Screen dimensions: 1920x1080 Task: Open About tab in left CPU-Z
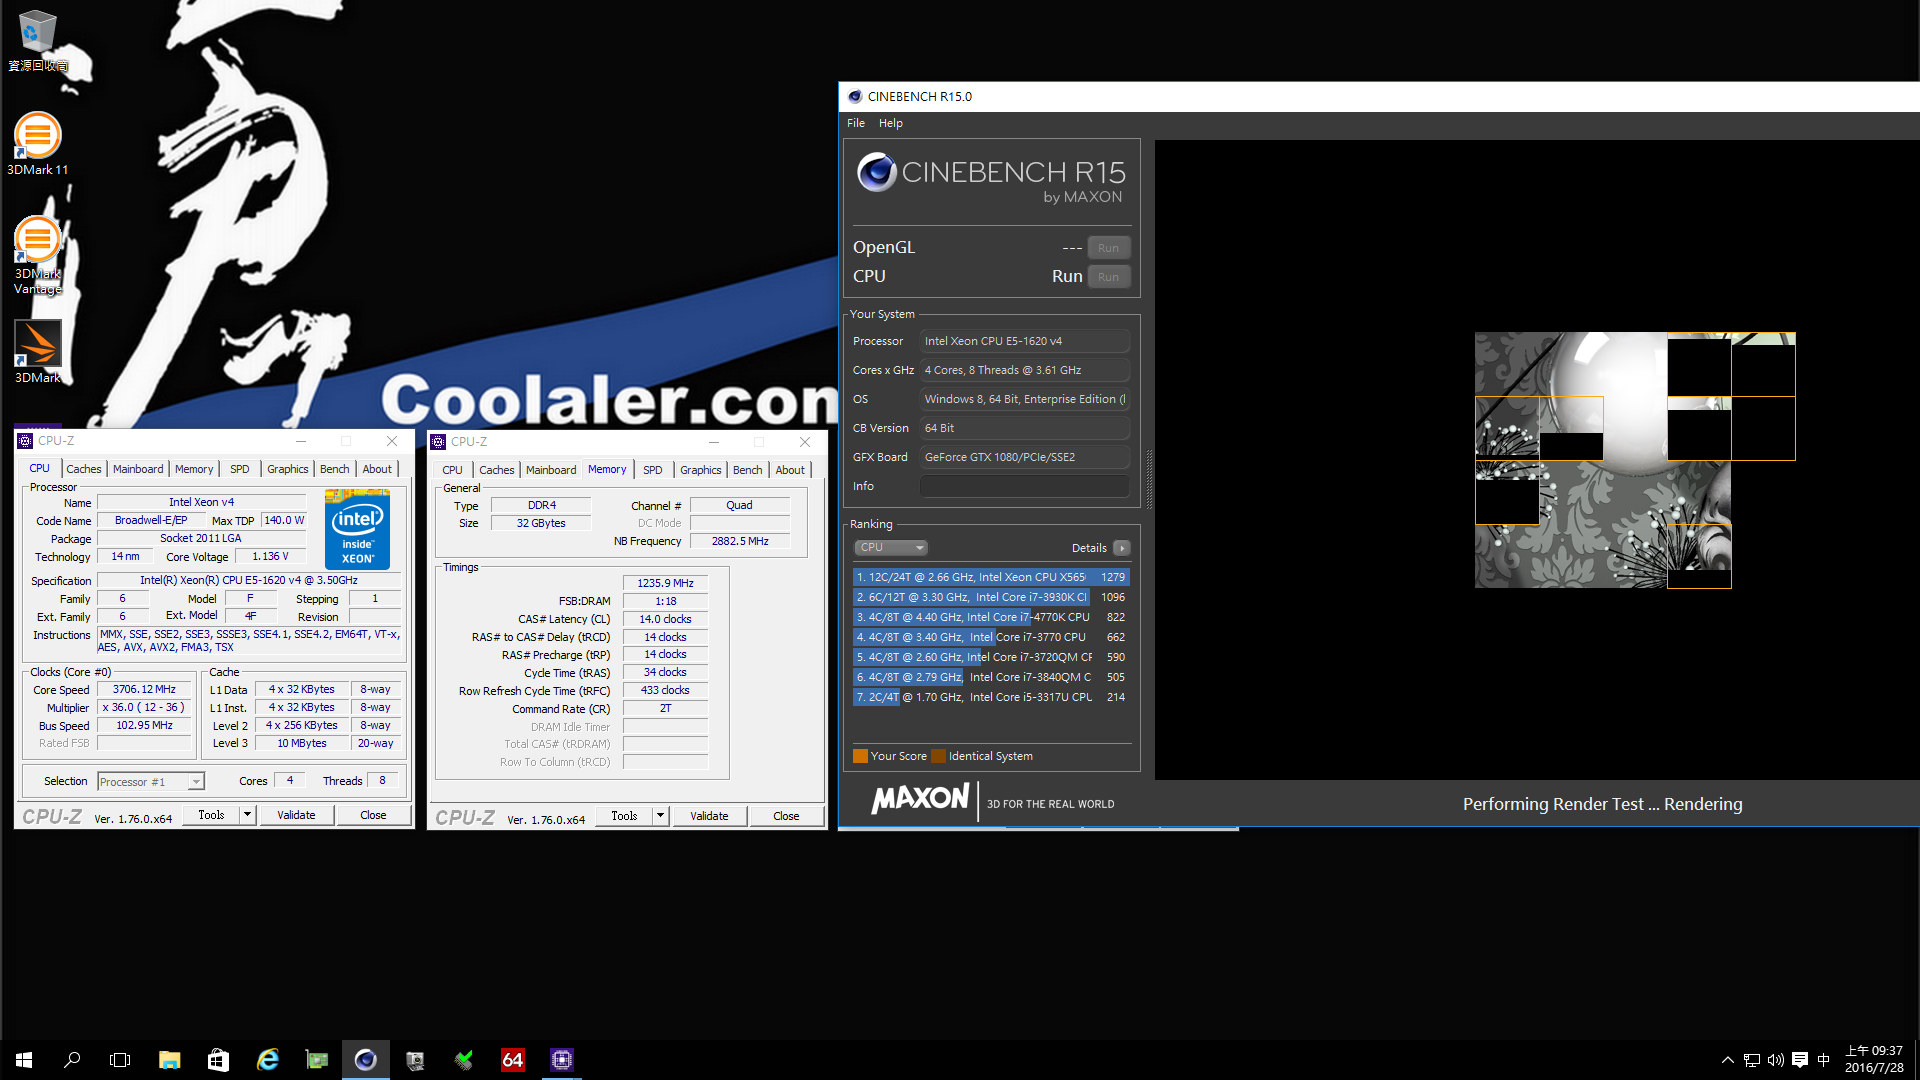click(x=377, y=469)
